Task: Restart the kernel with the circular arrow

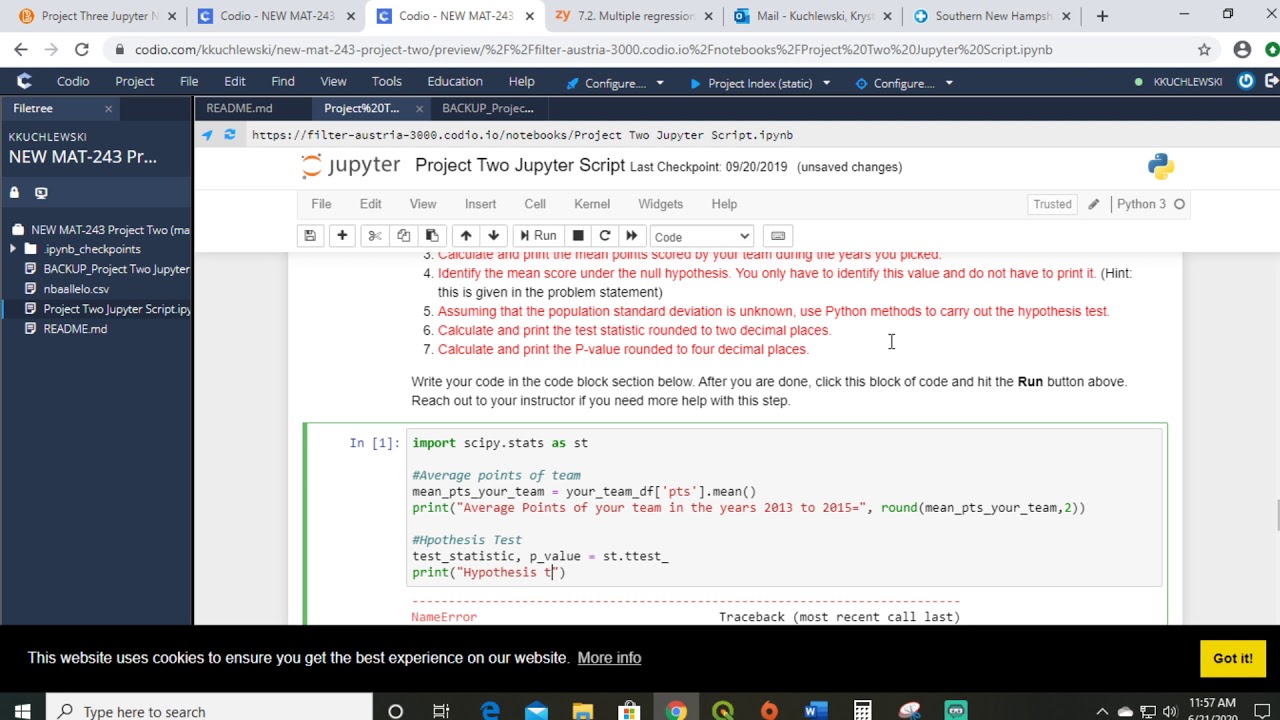Action: (604, 236)
